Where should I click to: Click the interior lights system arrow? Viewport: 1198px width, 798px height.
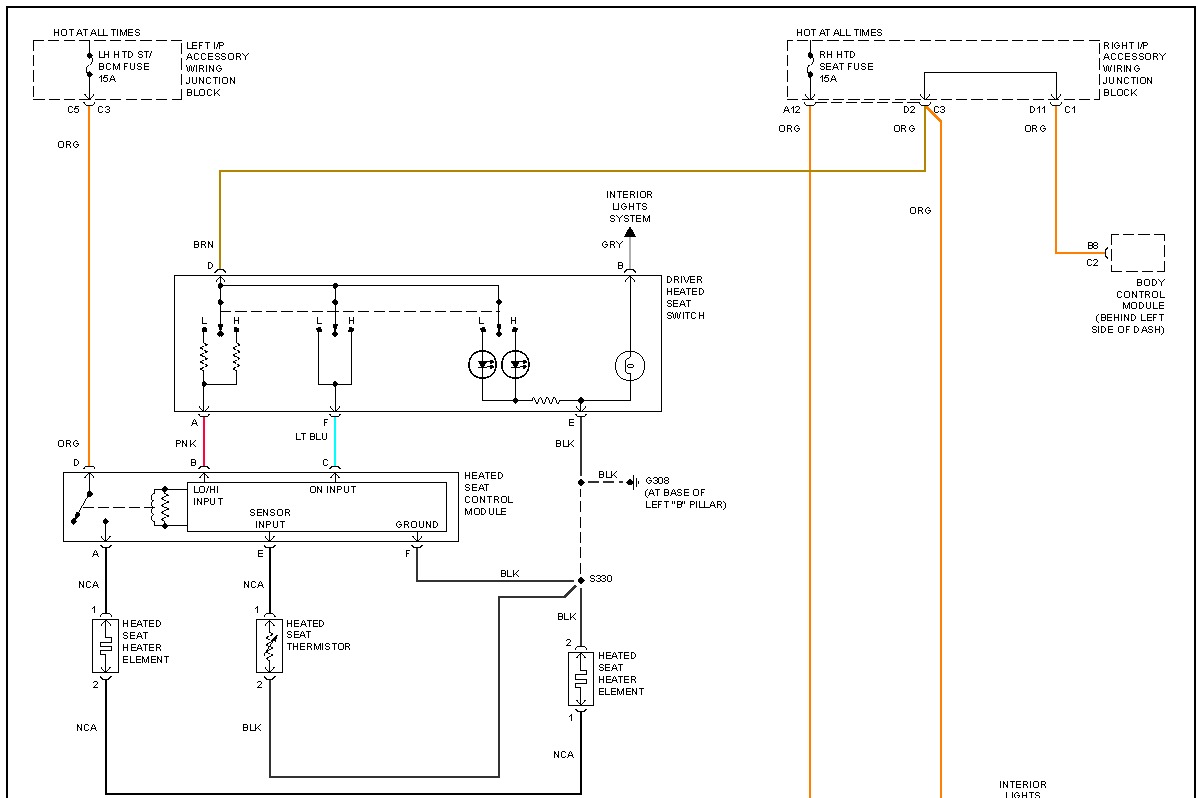tap(630, 232)
